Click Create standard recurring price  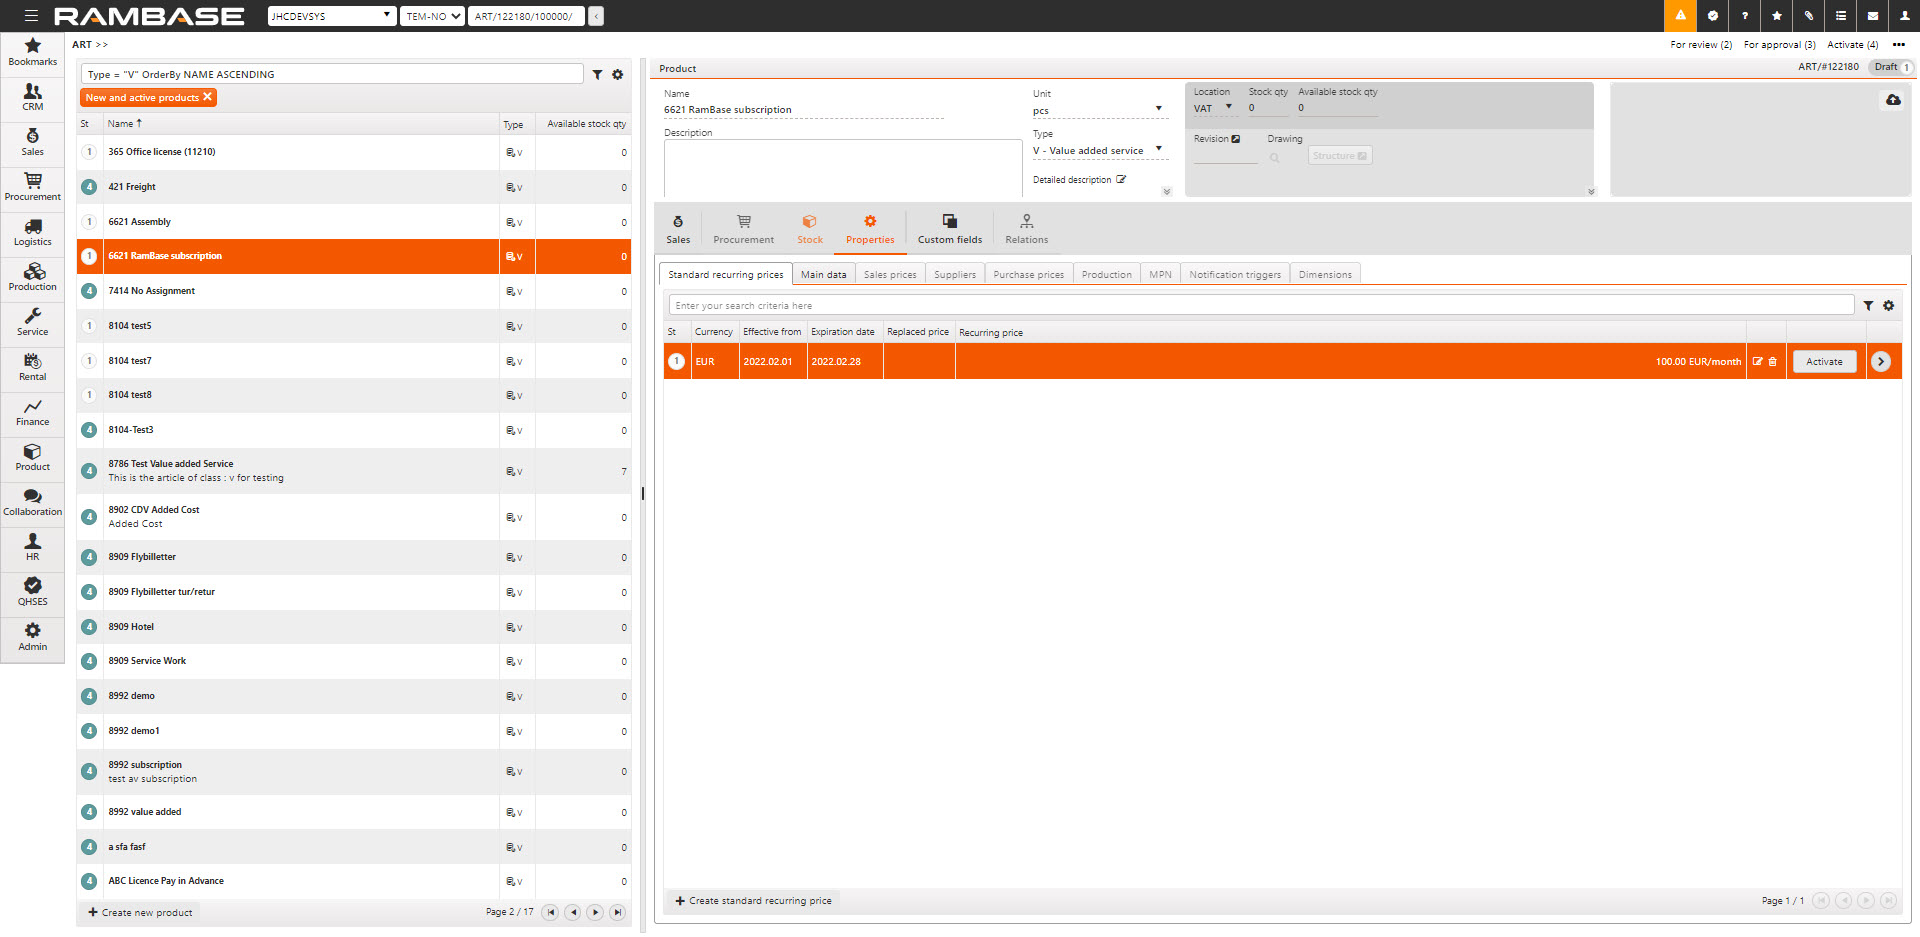click(753, 901)
